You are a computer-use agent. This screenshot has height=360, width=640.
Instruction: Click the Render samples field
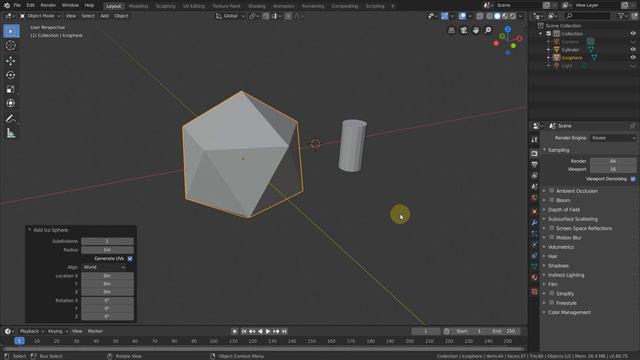pyautogui.click(x=613, y=161)
